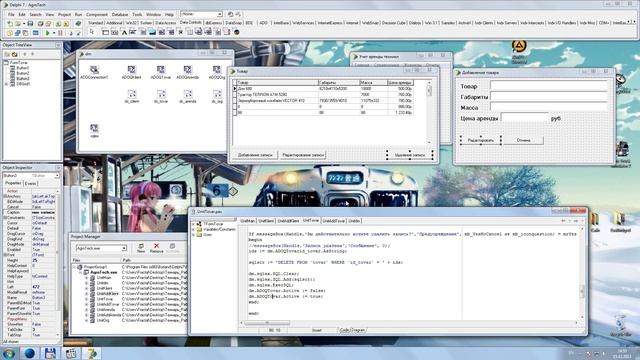Select the arrow pointer in component palette

tap(92, 32)
